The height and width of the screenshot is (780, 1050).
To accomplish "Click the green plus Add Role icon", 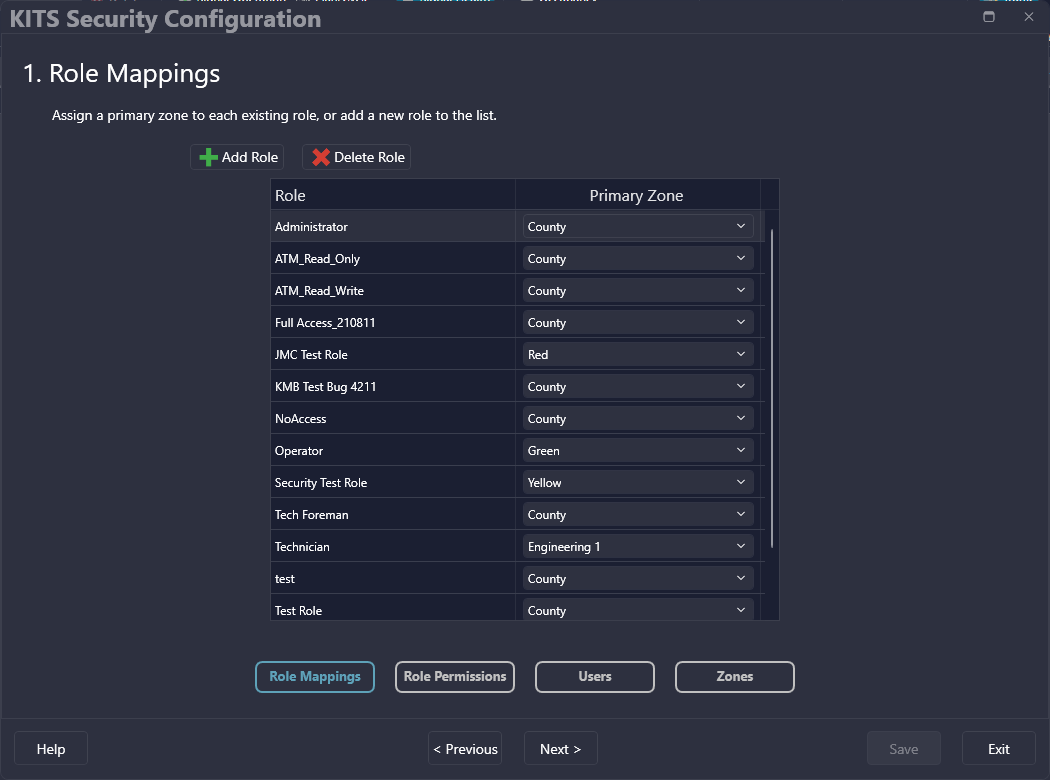I will [208, 158].
